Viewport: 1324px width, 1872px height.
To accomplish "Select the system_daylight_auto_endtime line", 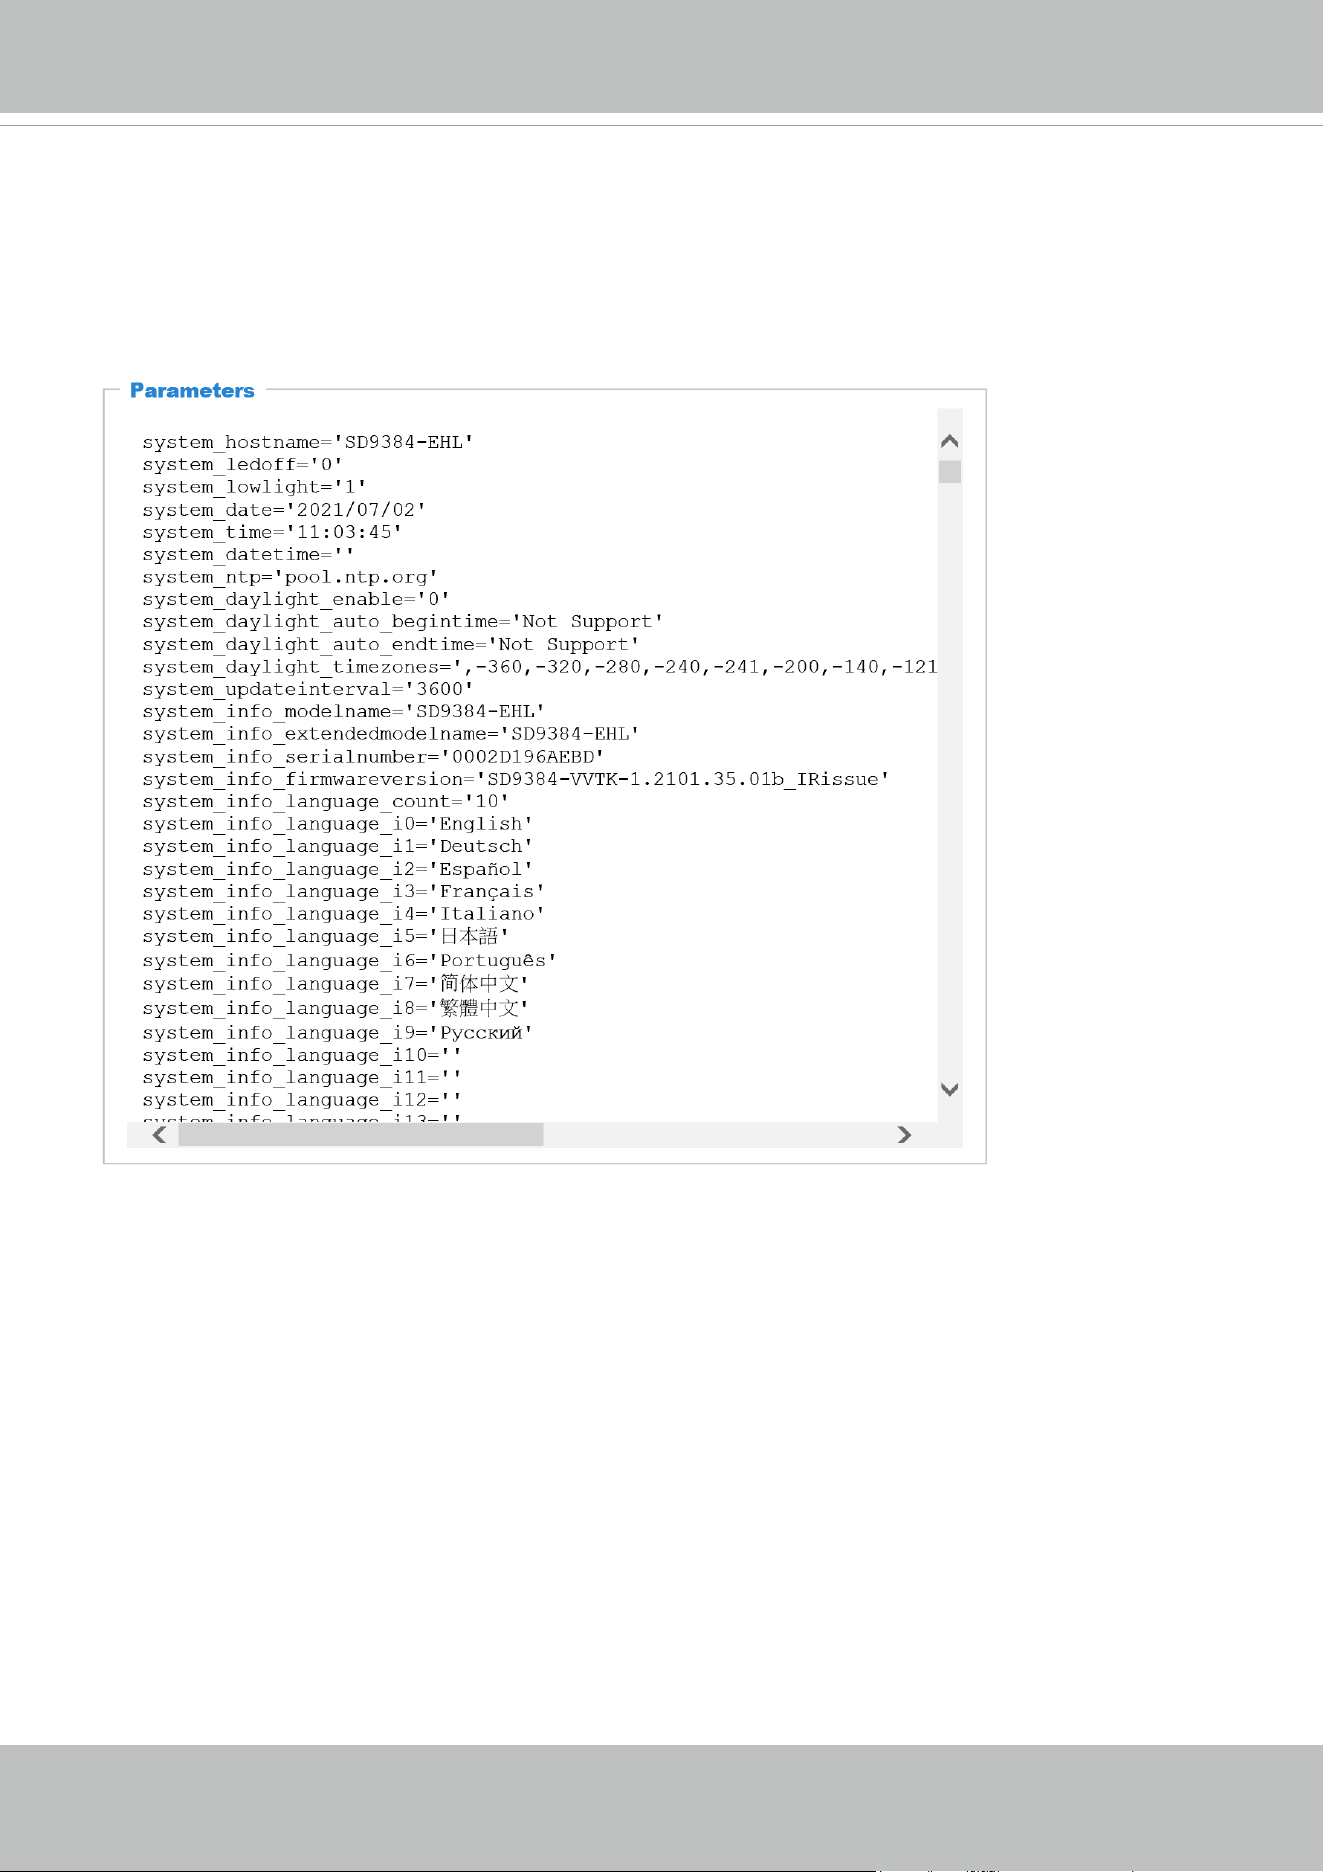I will pos(391,644).
